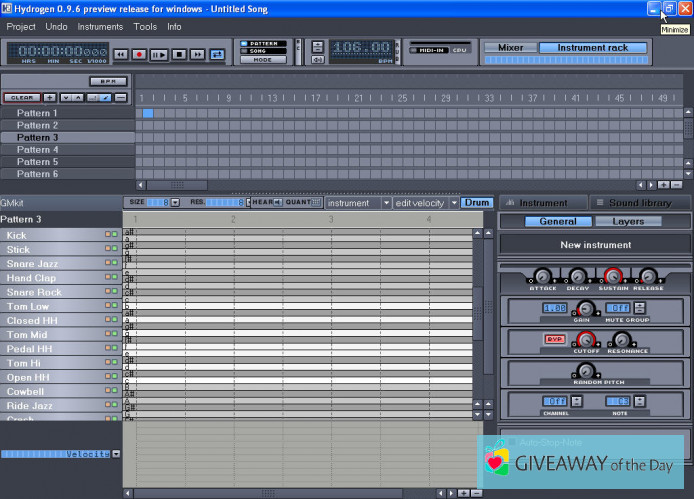Open the pattern SIZE dropdown
This screenshot has width=694, height=499.
tap(175, 202)
